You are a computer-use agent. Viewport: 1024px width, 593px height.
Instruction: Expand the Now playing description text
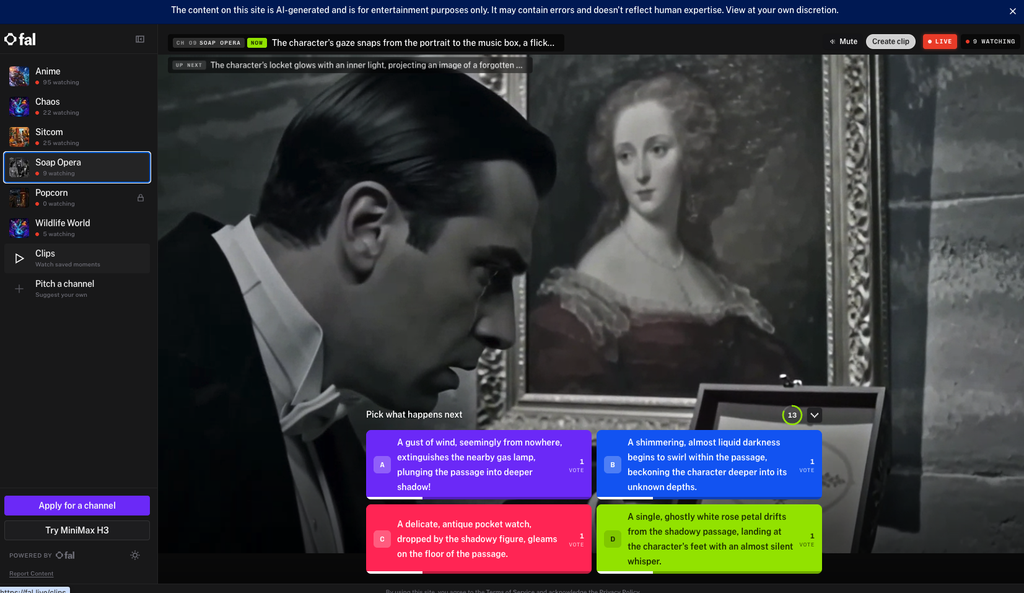366,42
